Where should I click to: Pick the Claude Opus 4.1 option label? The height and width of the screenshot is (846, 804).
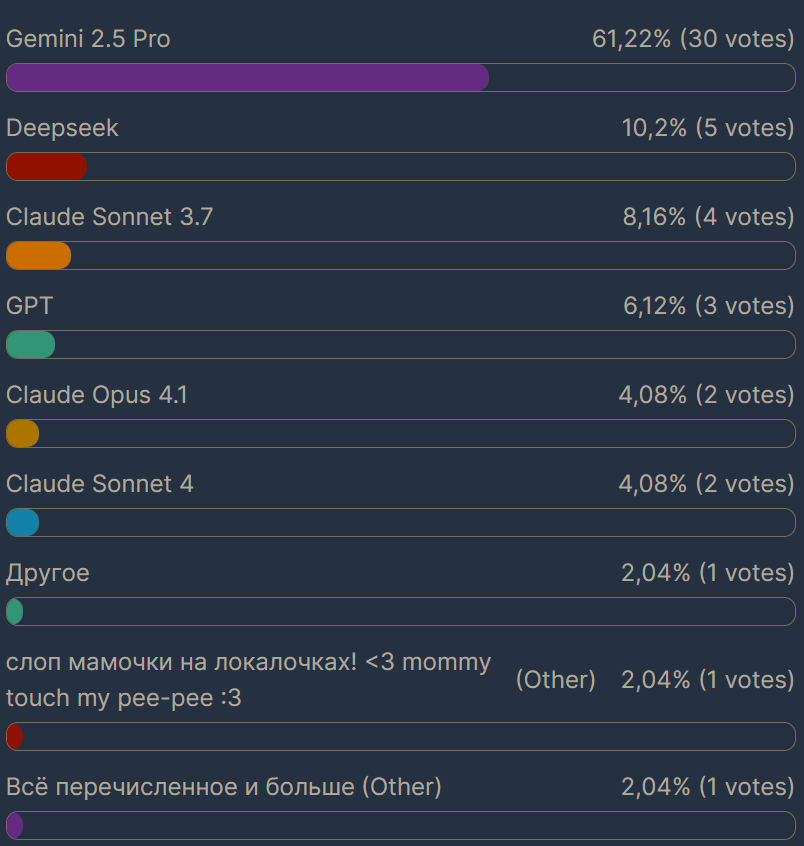point(96,395)
